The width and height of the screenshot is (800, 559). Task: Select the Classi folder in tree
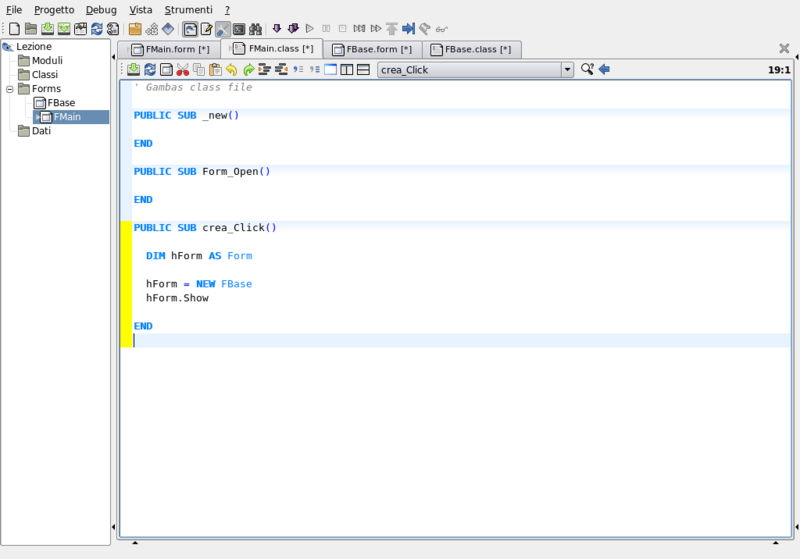[x=44, y=74]
